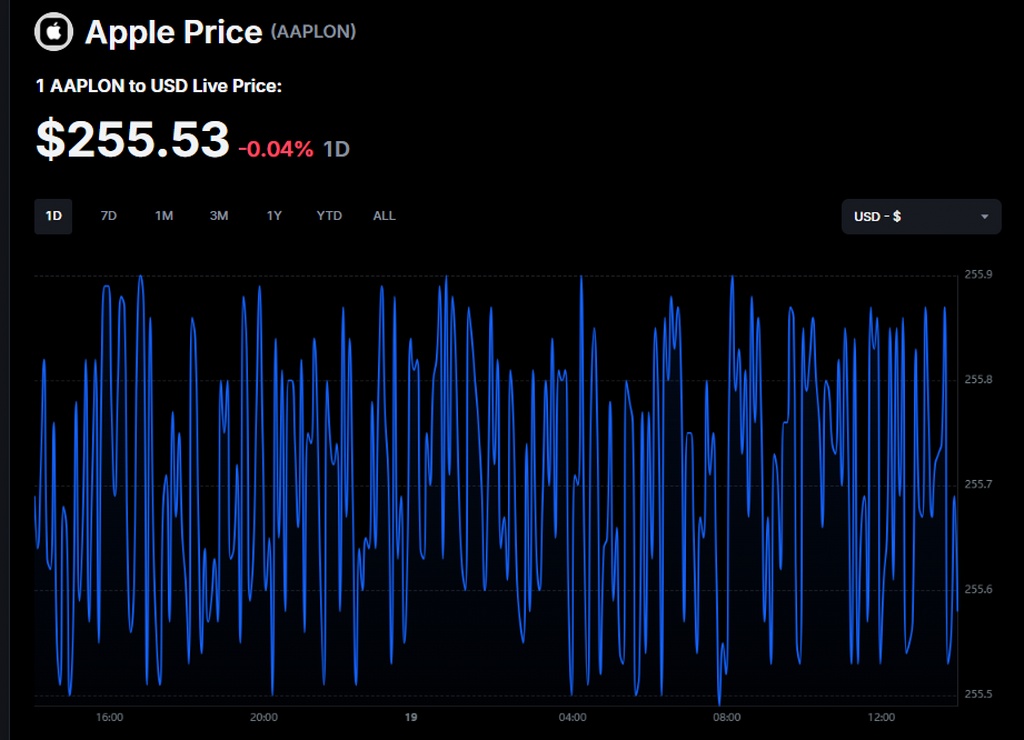Select the 1M time range
The image size is (1024, 740).
click(x=164, y=216)
